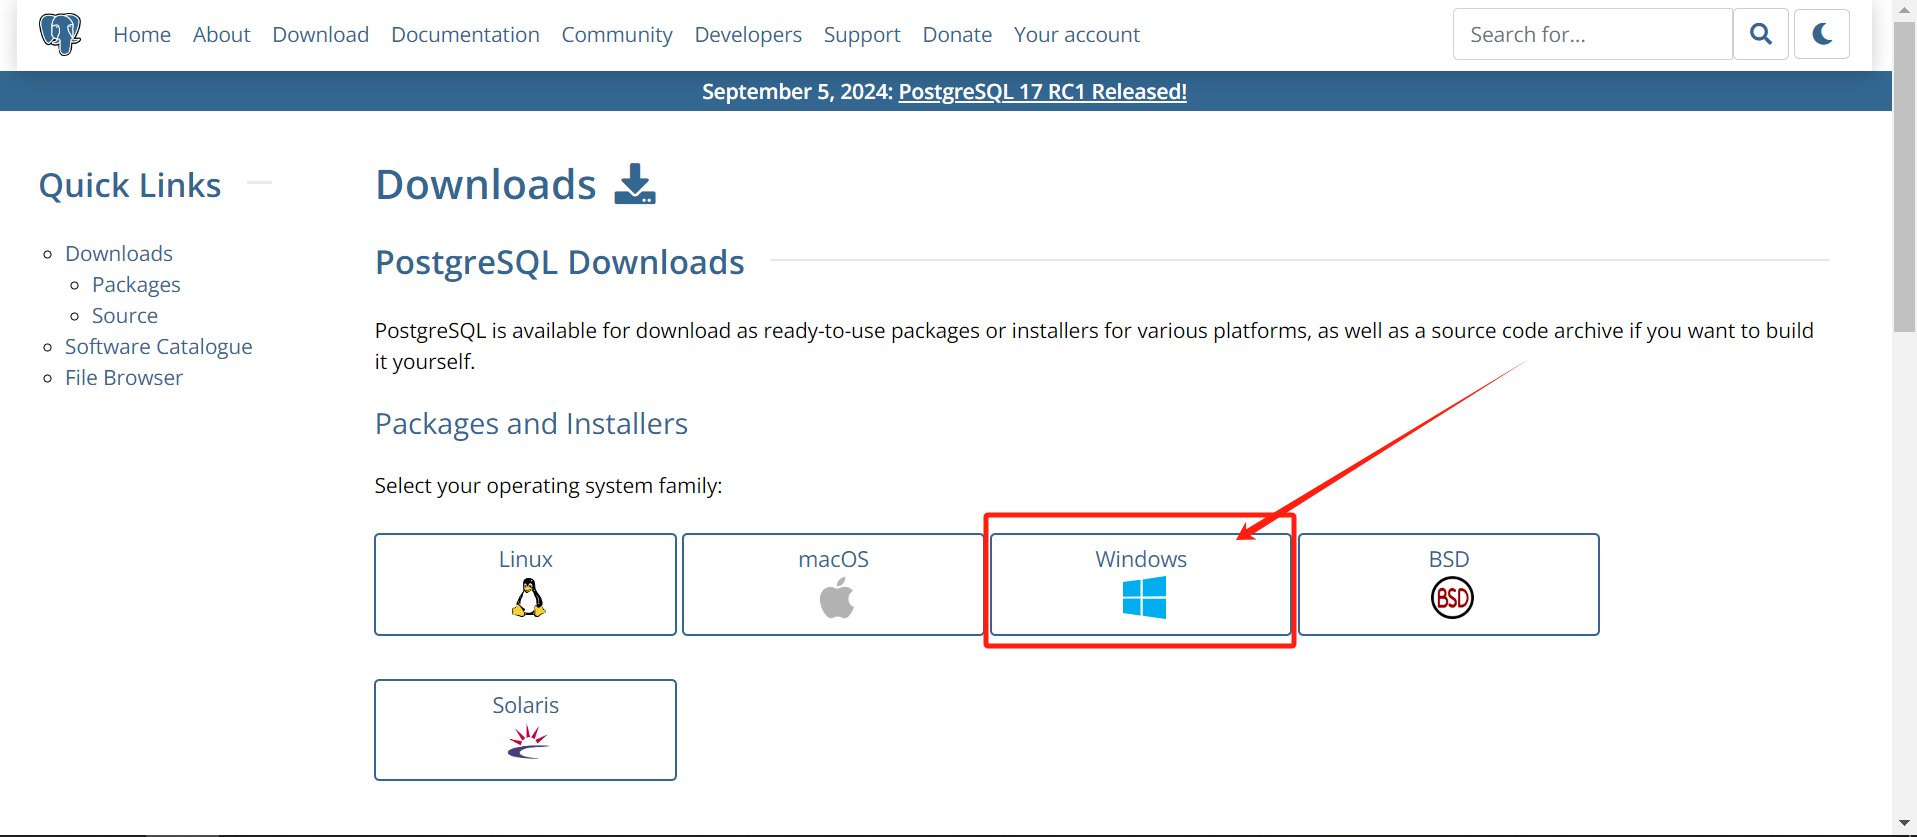Click the PostgreSQL Downloads subheading

click(x=559, y=262)
